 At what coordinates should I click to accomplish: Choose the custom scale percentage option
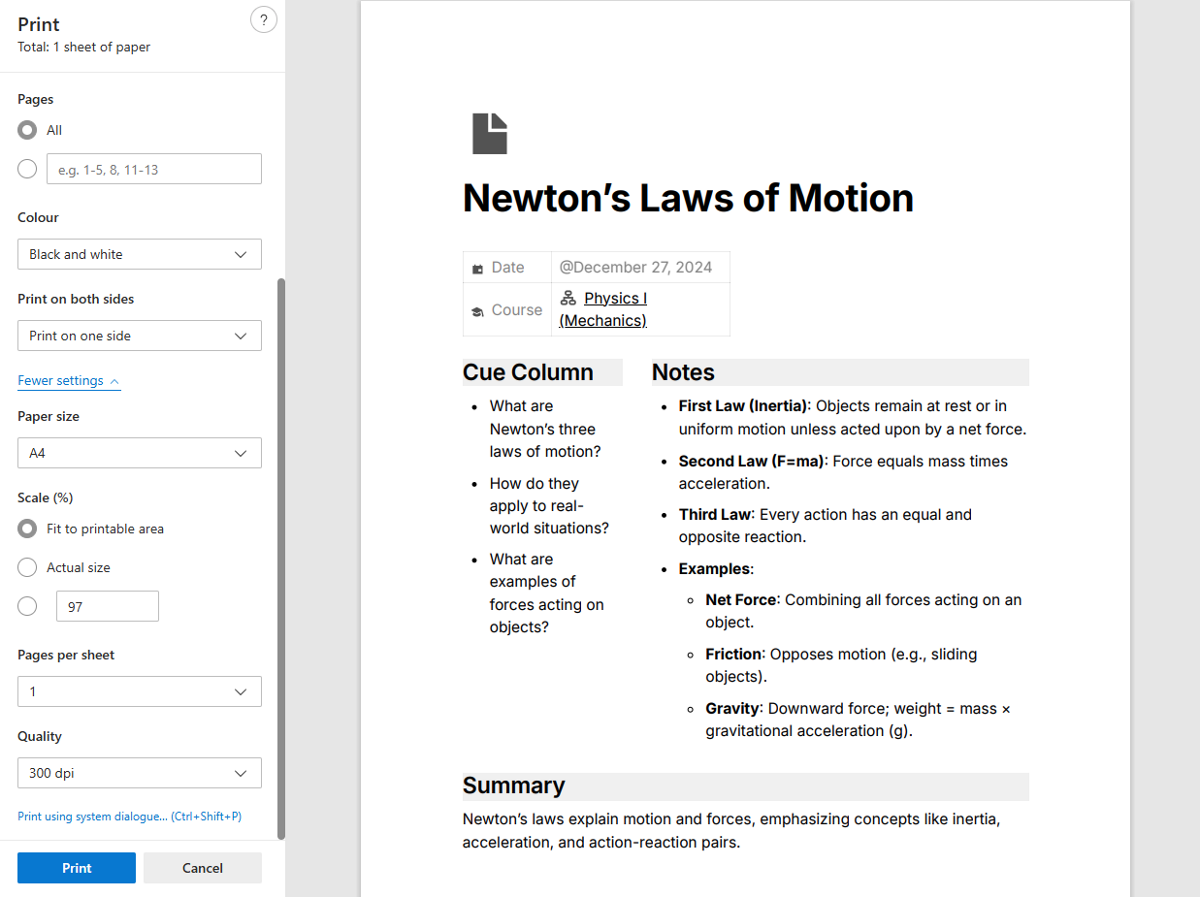26,606
